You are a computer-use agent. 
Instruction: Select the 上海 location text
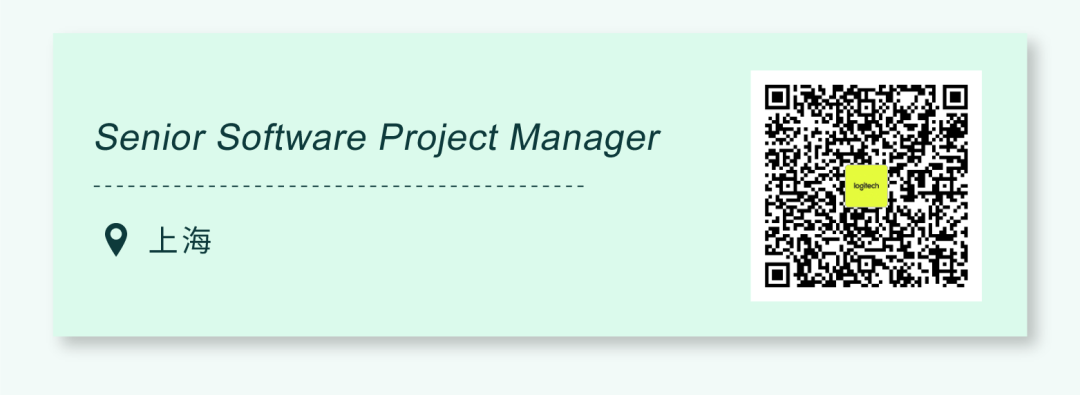click(x=180, y=241)
